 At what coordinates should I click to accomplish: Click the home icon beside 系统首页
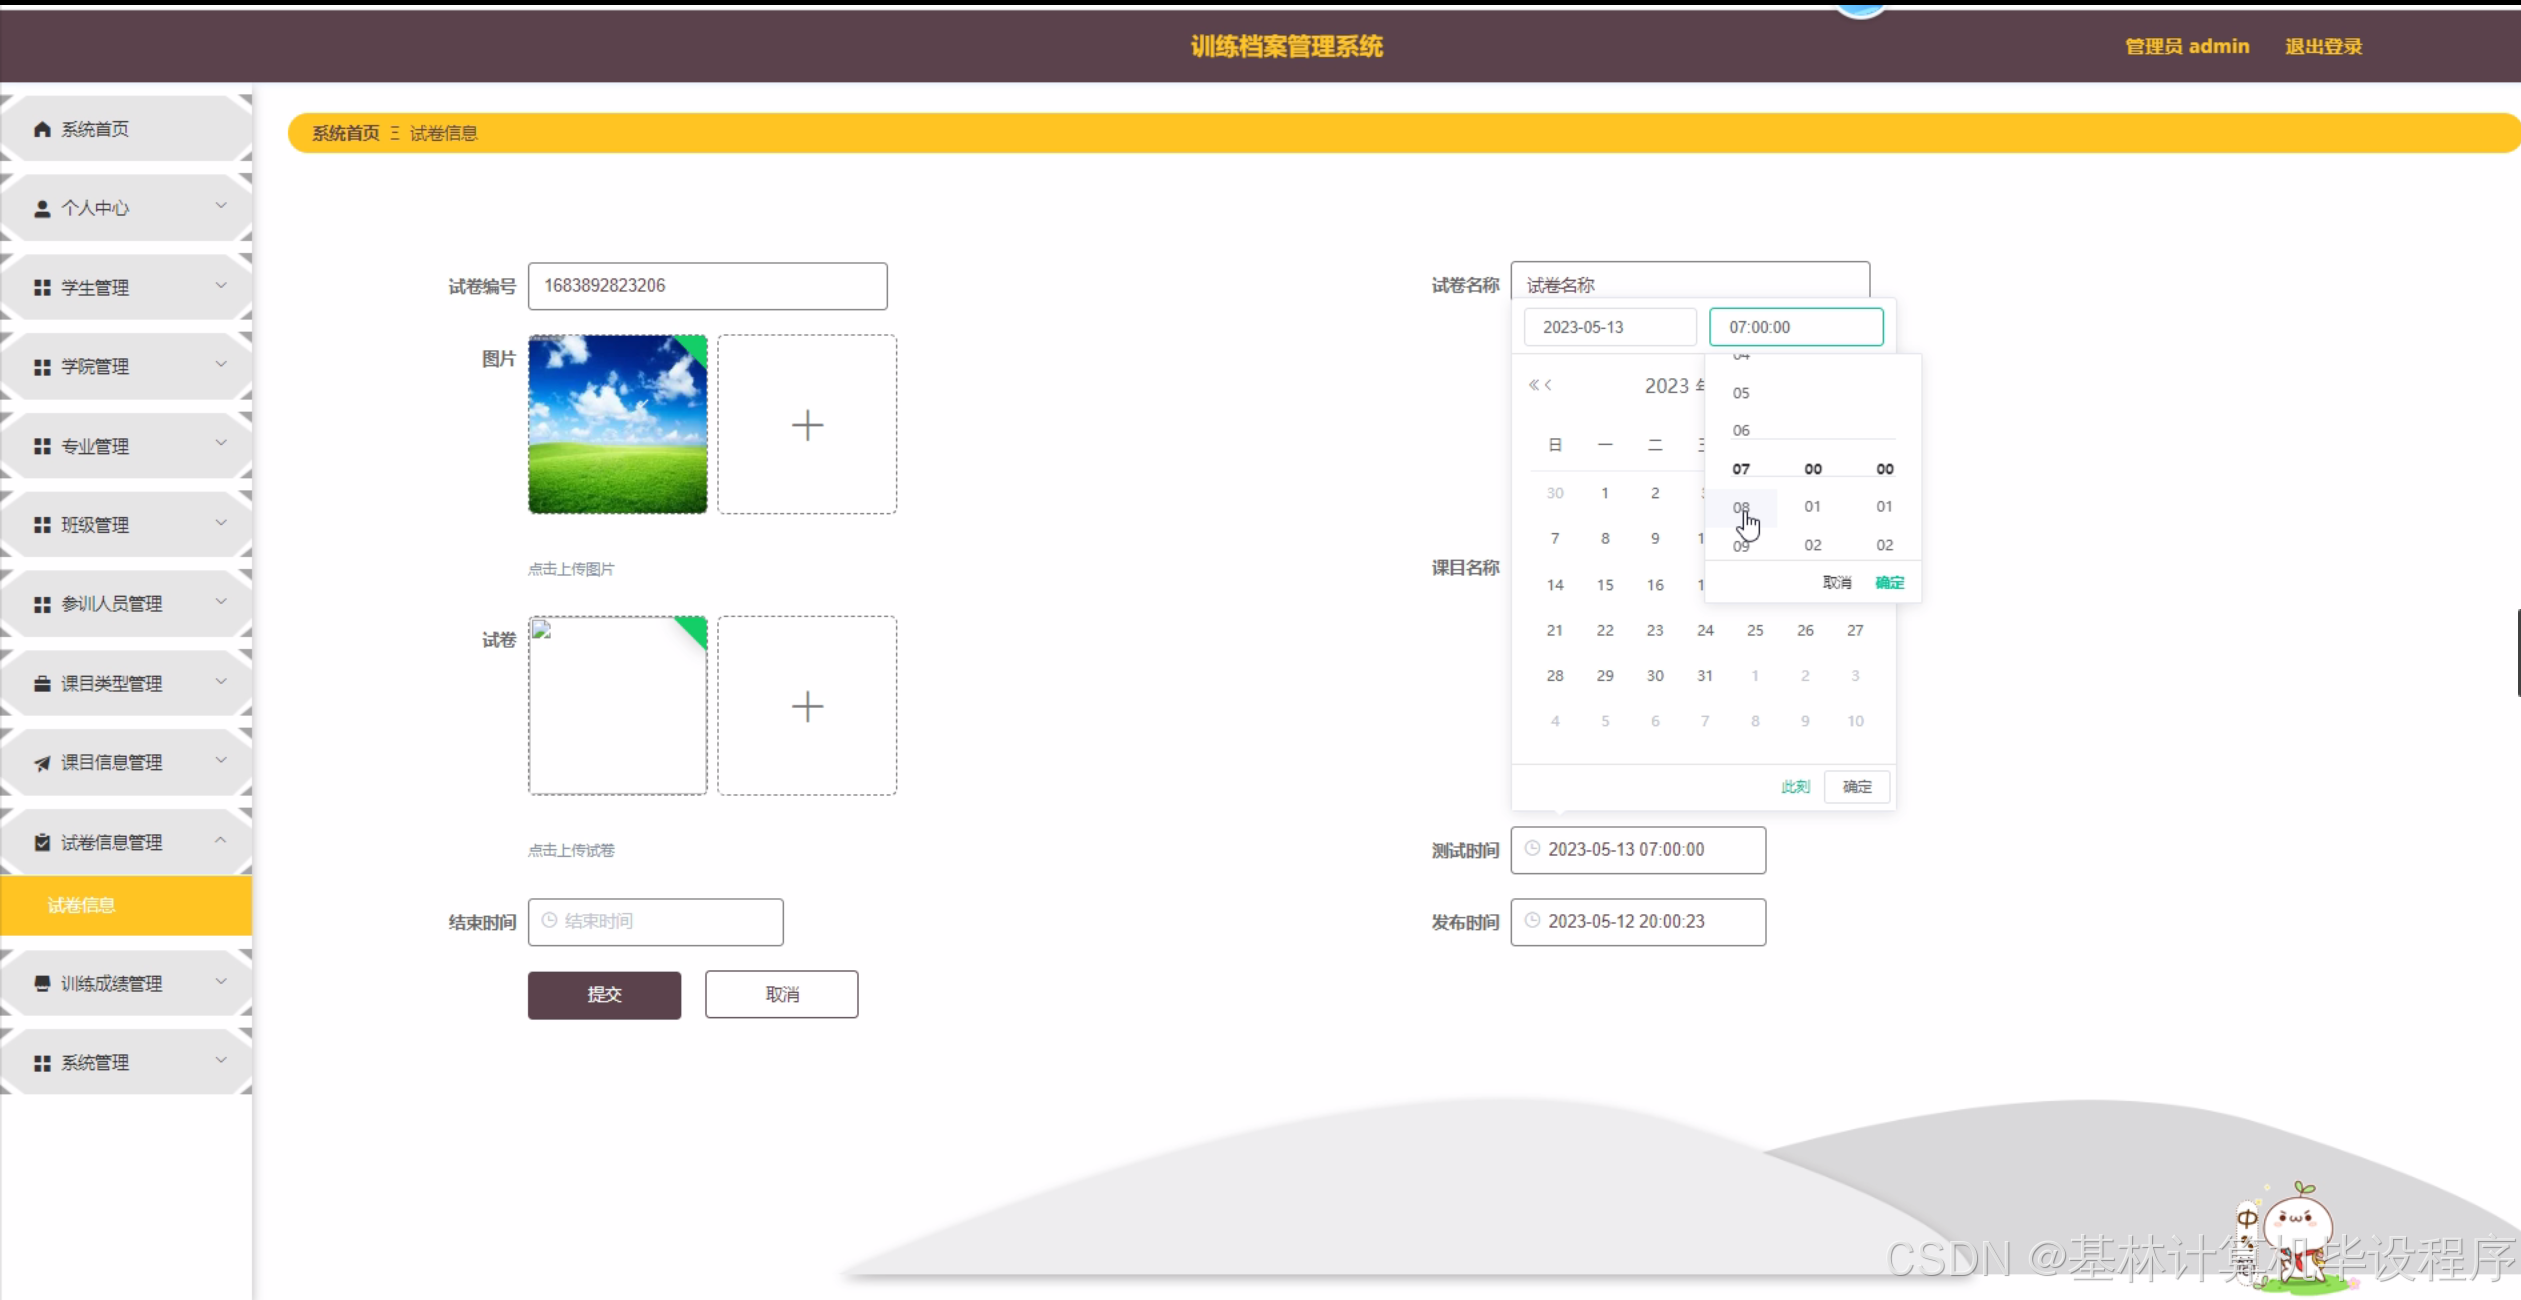(42, 129)
